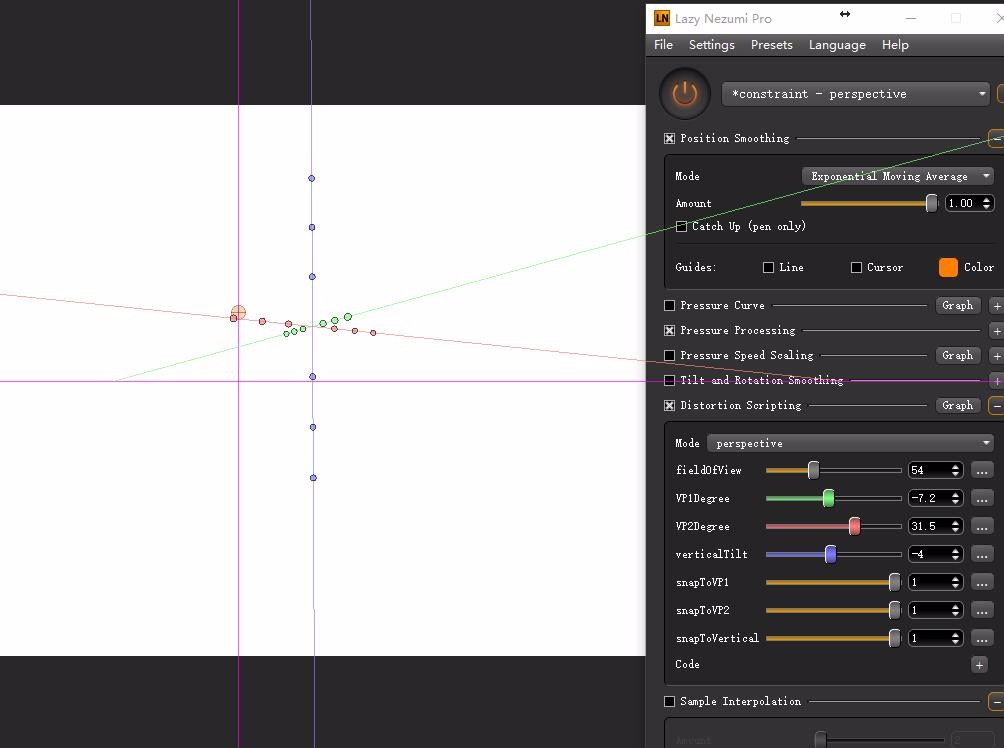Click the fieldOfView value field showing 54

click(935, 470)
